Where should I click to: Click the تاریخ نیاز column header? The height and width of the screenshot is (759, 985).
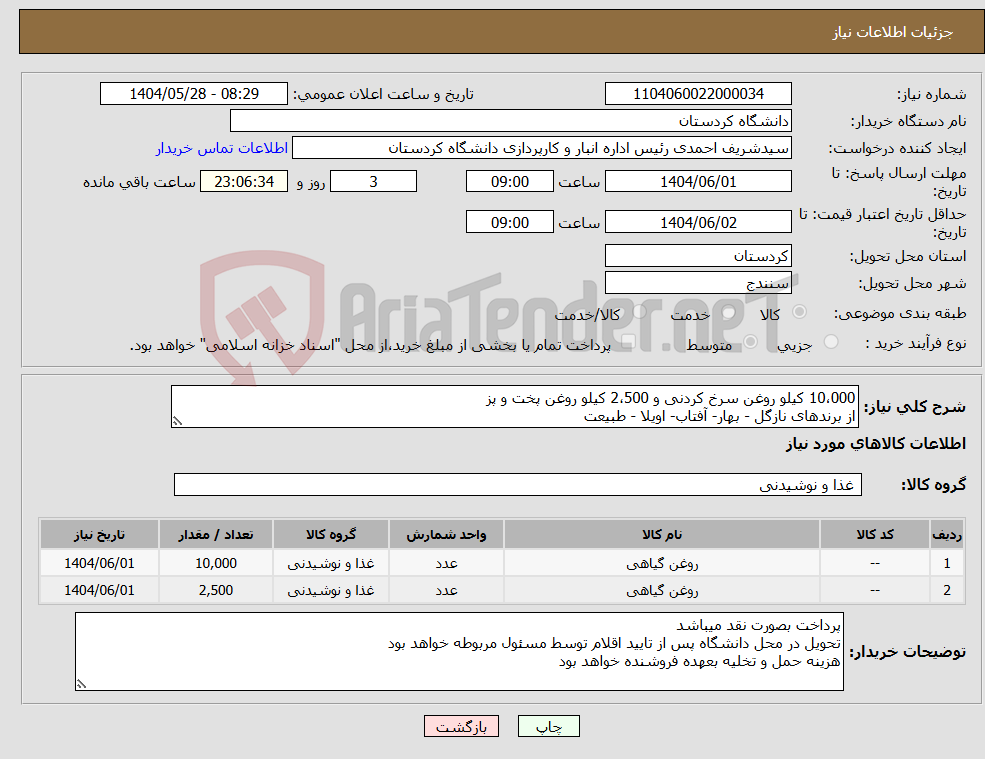tap(97, 534)
